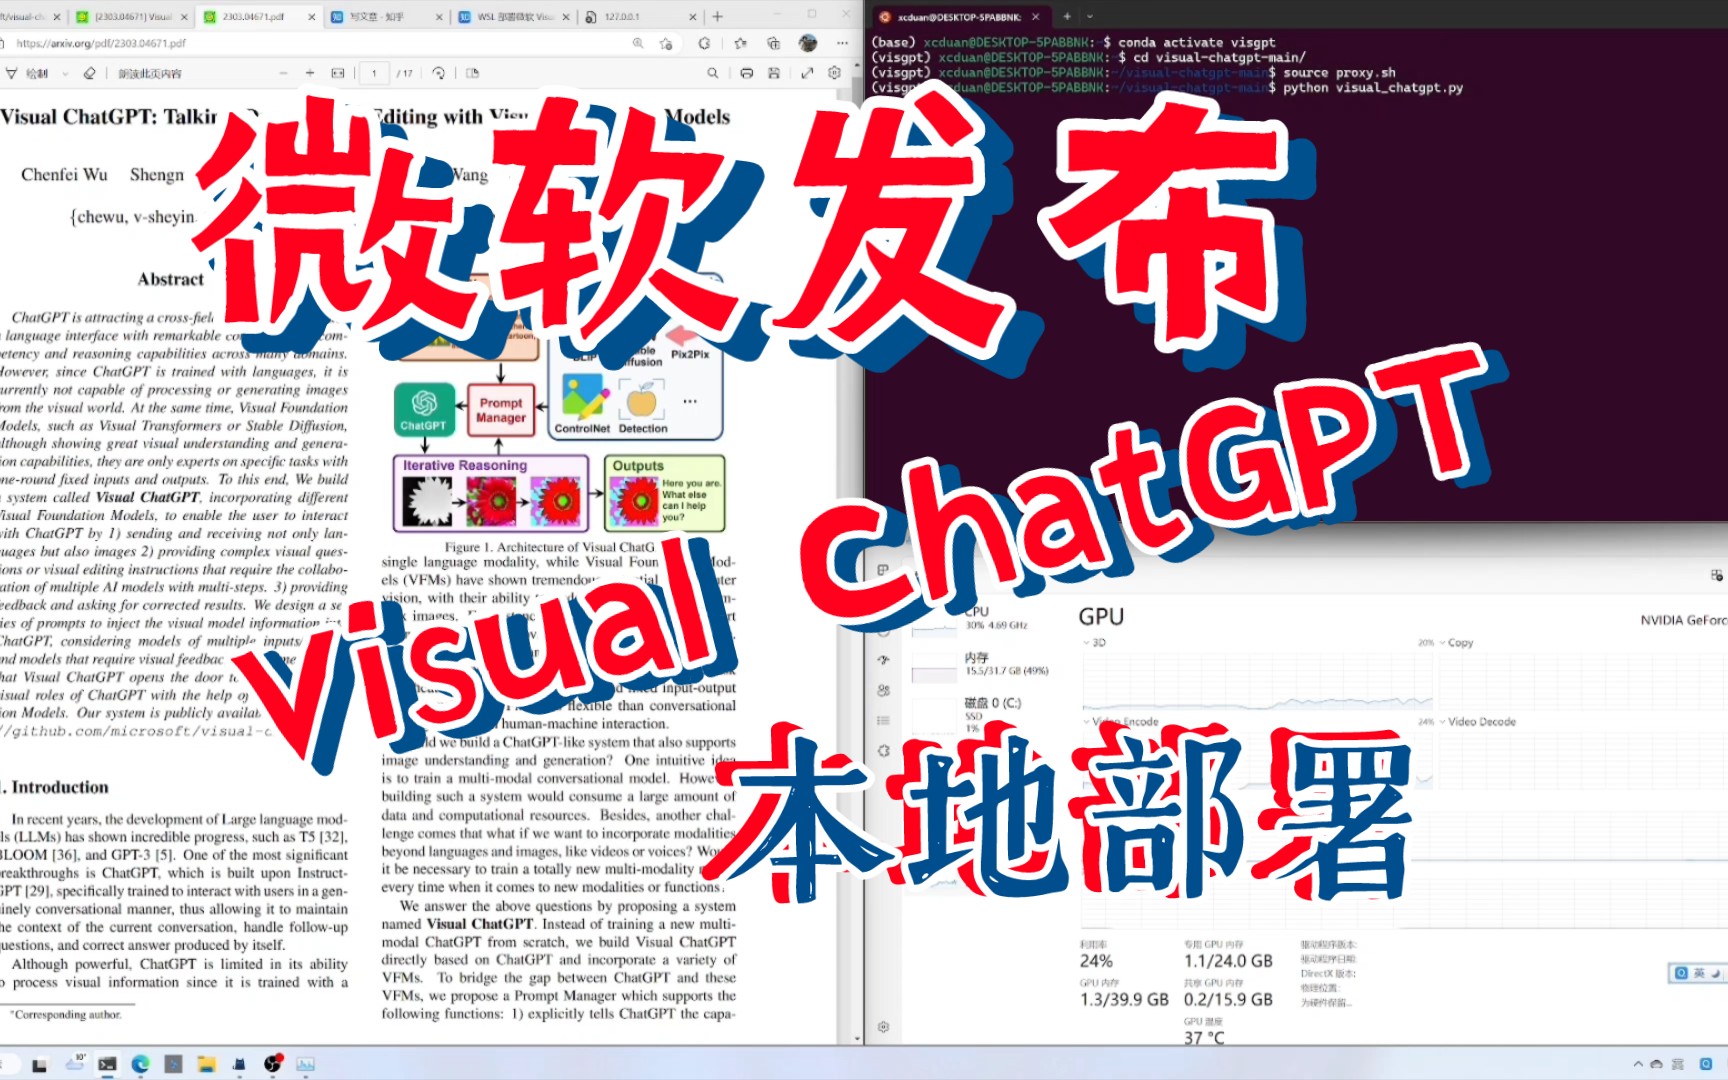
Task: Open Task Manager Settings gear
Action: [x=883, y=1027]
